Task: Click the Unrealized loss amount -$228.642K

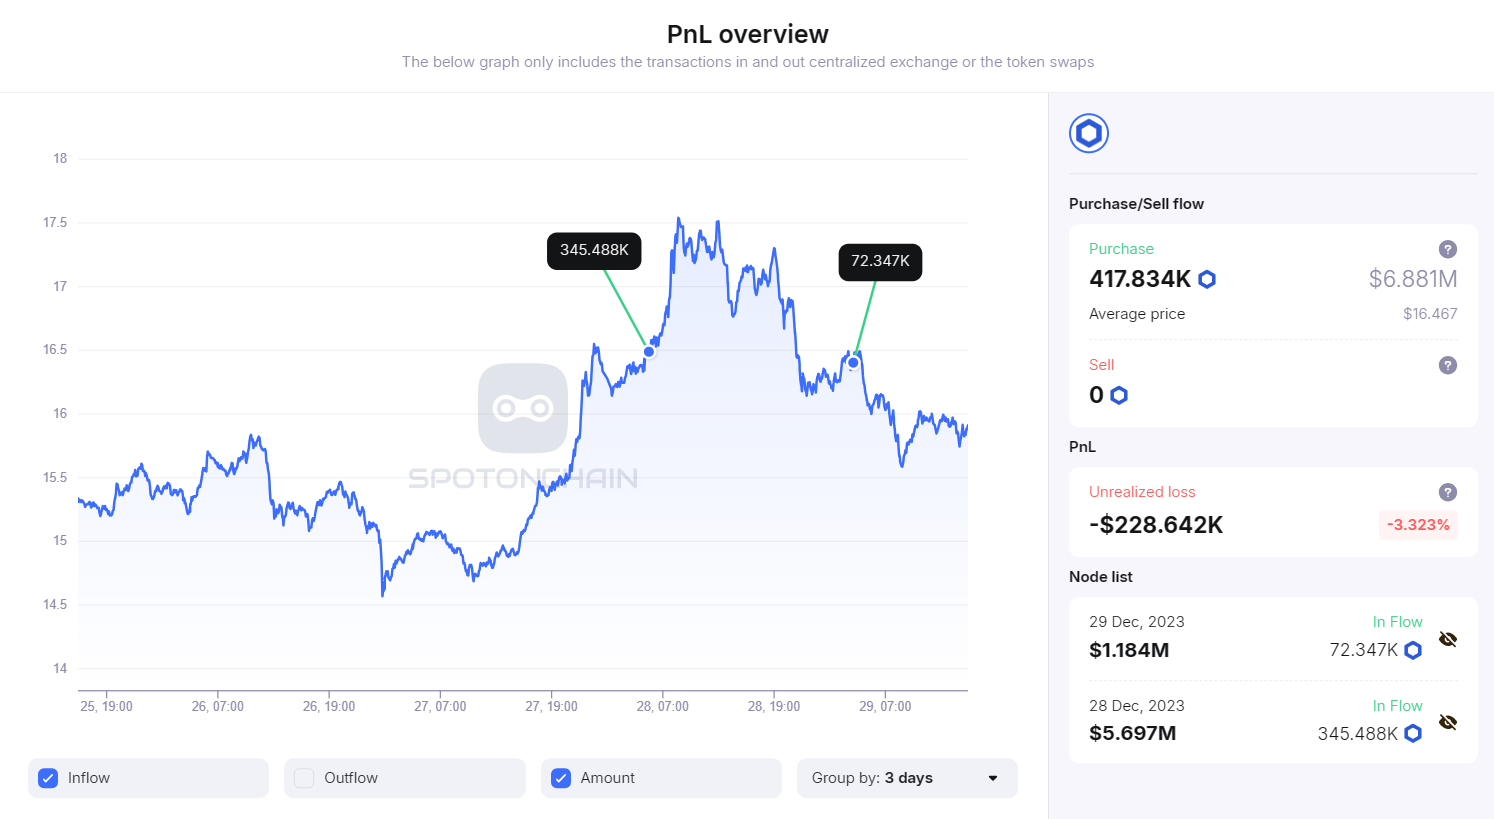Action: [1156, 524]
